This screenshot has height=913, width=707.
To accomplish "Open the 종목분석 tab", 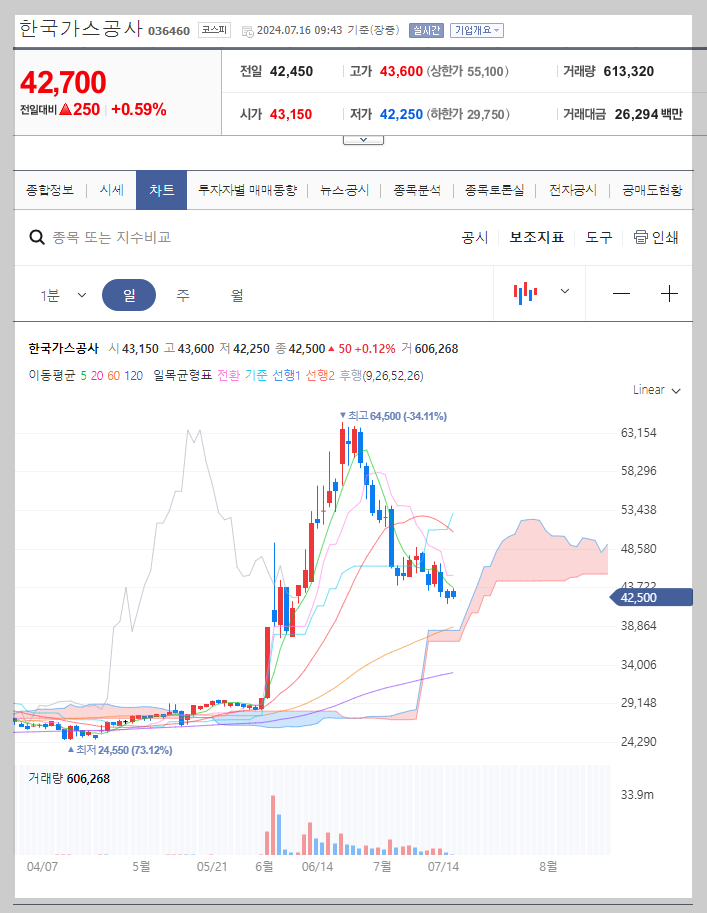I will click(x=417, y=190).
